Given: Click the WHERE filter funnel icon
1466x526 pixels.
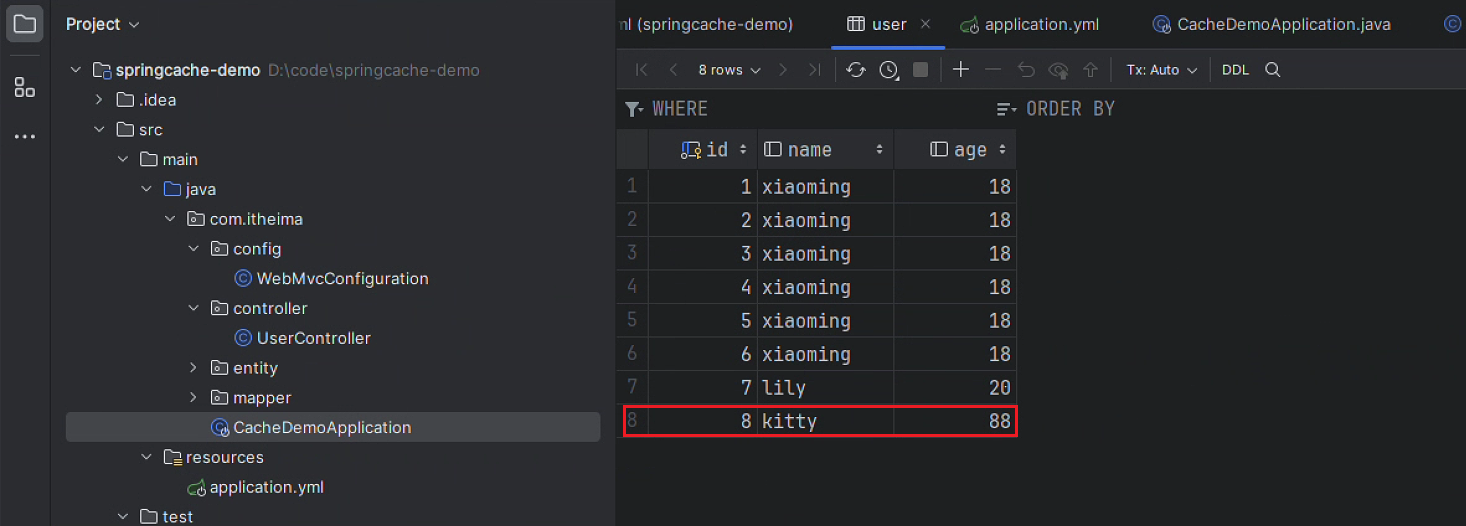Looking at the screenshot, I should (634, 109).
